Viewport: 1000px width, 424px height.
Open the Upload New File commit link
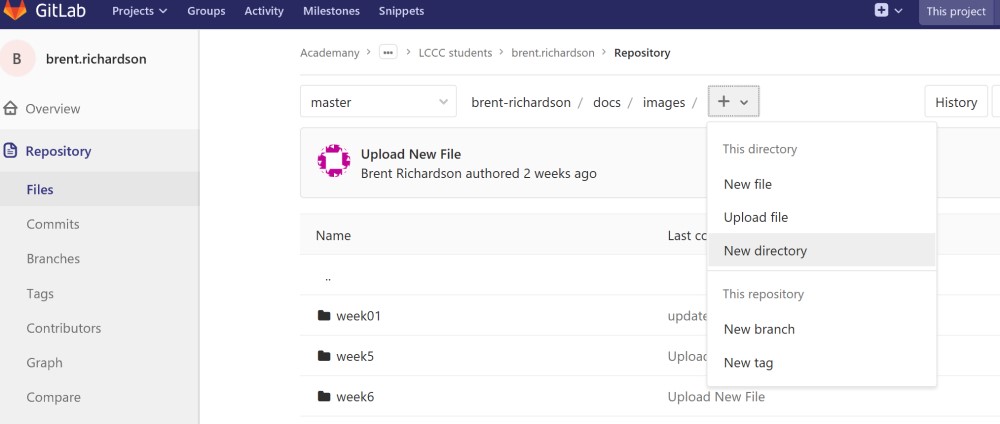pos(410,154)
